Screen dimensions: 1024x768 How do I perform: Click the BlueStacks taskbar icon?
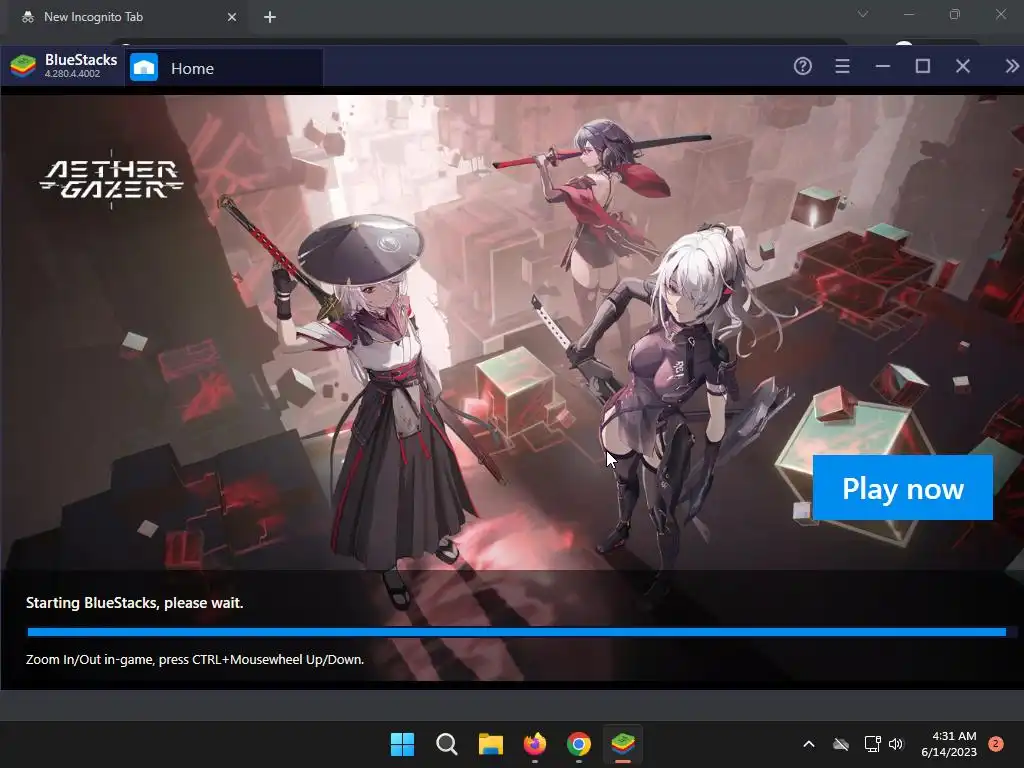(x=623, y=744)
